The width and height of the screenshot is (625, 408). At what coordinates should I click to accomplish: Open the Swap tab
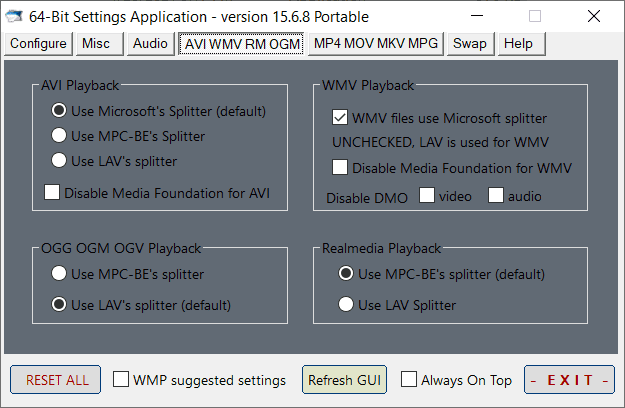click(469, 44)
